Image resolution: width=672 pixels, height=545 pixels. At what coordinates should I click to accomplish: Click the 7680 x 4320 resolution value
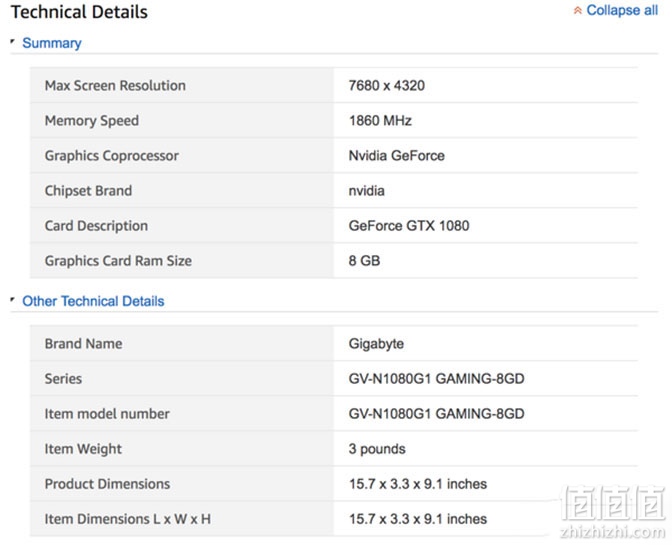387,86
